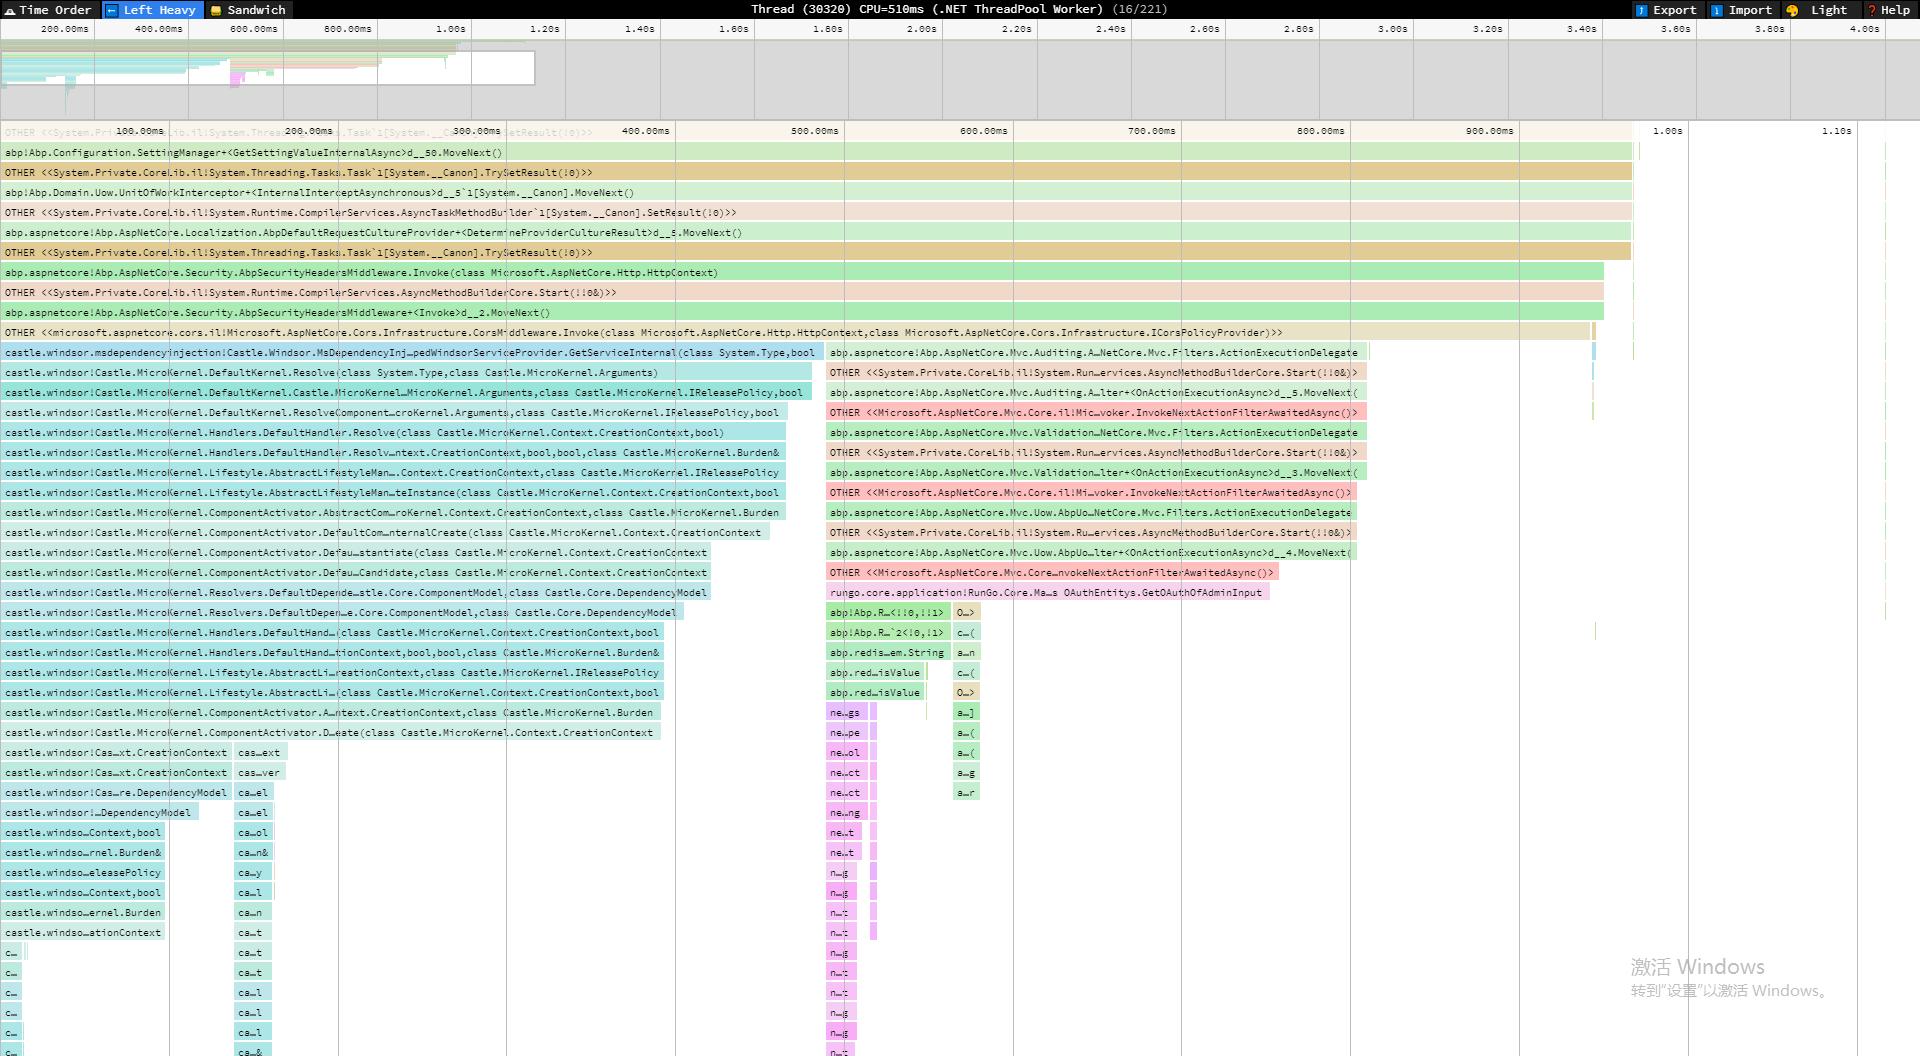Select the DefaultCom…nternalCreate frame
The image size is (1920, 1056).
point(385,532)
